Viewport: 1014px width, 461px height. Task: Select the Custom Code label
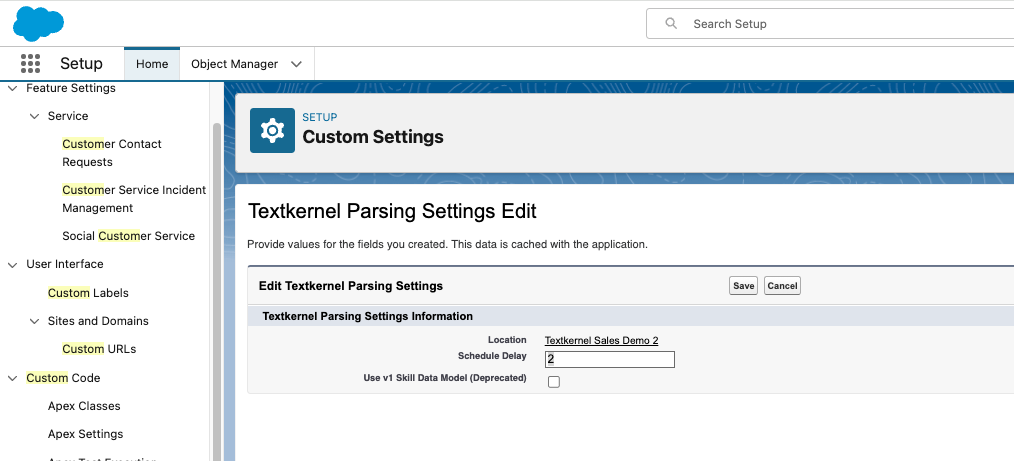pyautogui.click(x=63, y=378)
